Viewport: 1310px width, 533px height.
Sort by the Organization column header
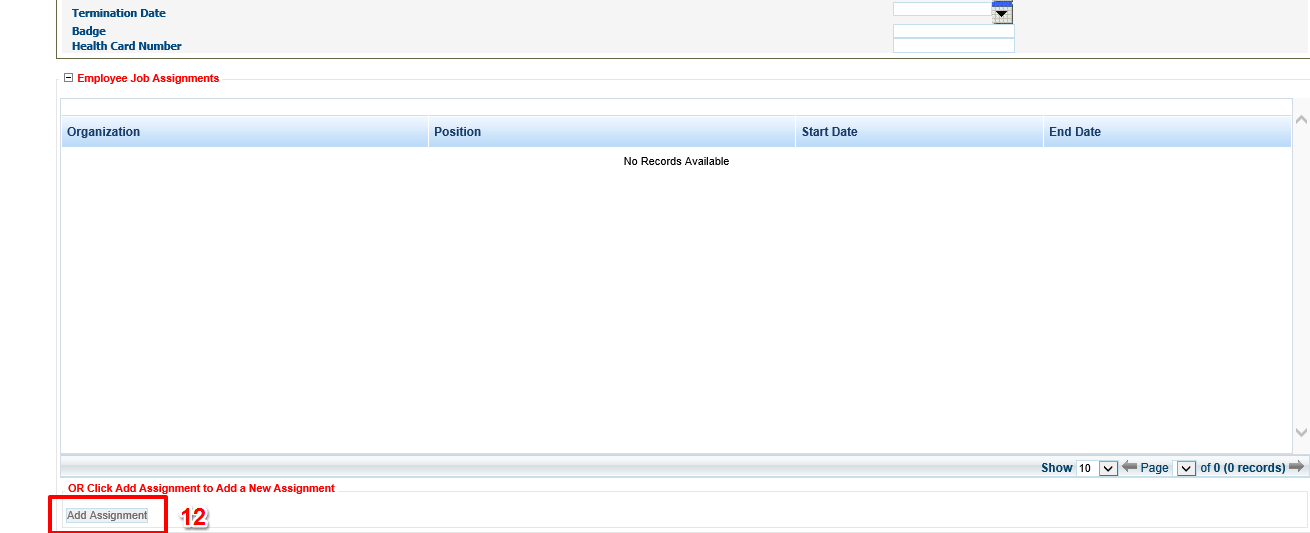pos(104,132)
